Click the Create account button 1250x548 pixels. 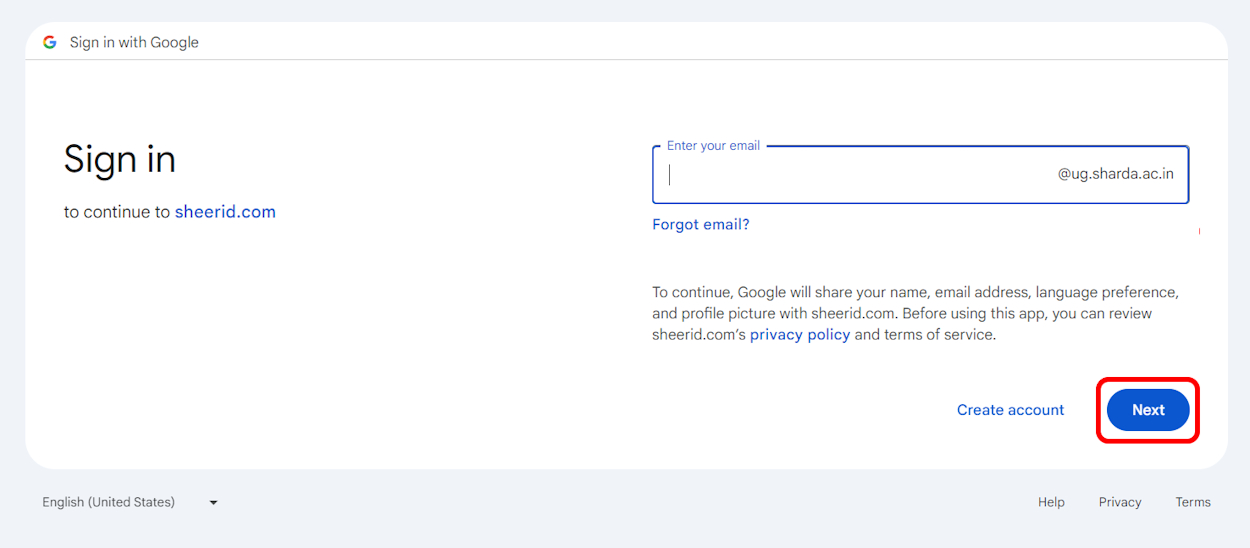[x=1010, y=410]
